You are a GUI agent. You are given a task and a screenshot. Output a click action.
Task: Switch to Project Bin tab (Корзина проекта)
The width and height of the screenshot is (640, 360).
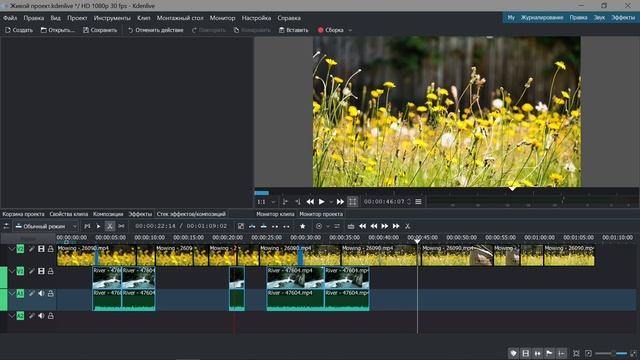(x=23, y=214)
